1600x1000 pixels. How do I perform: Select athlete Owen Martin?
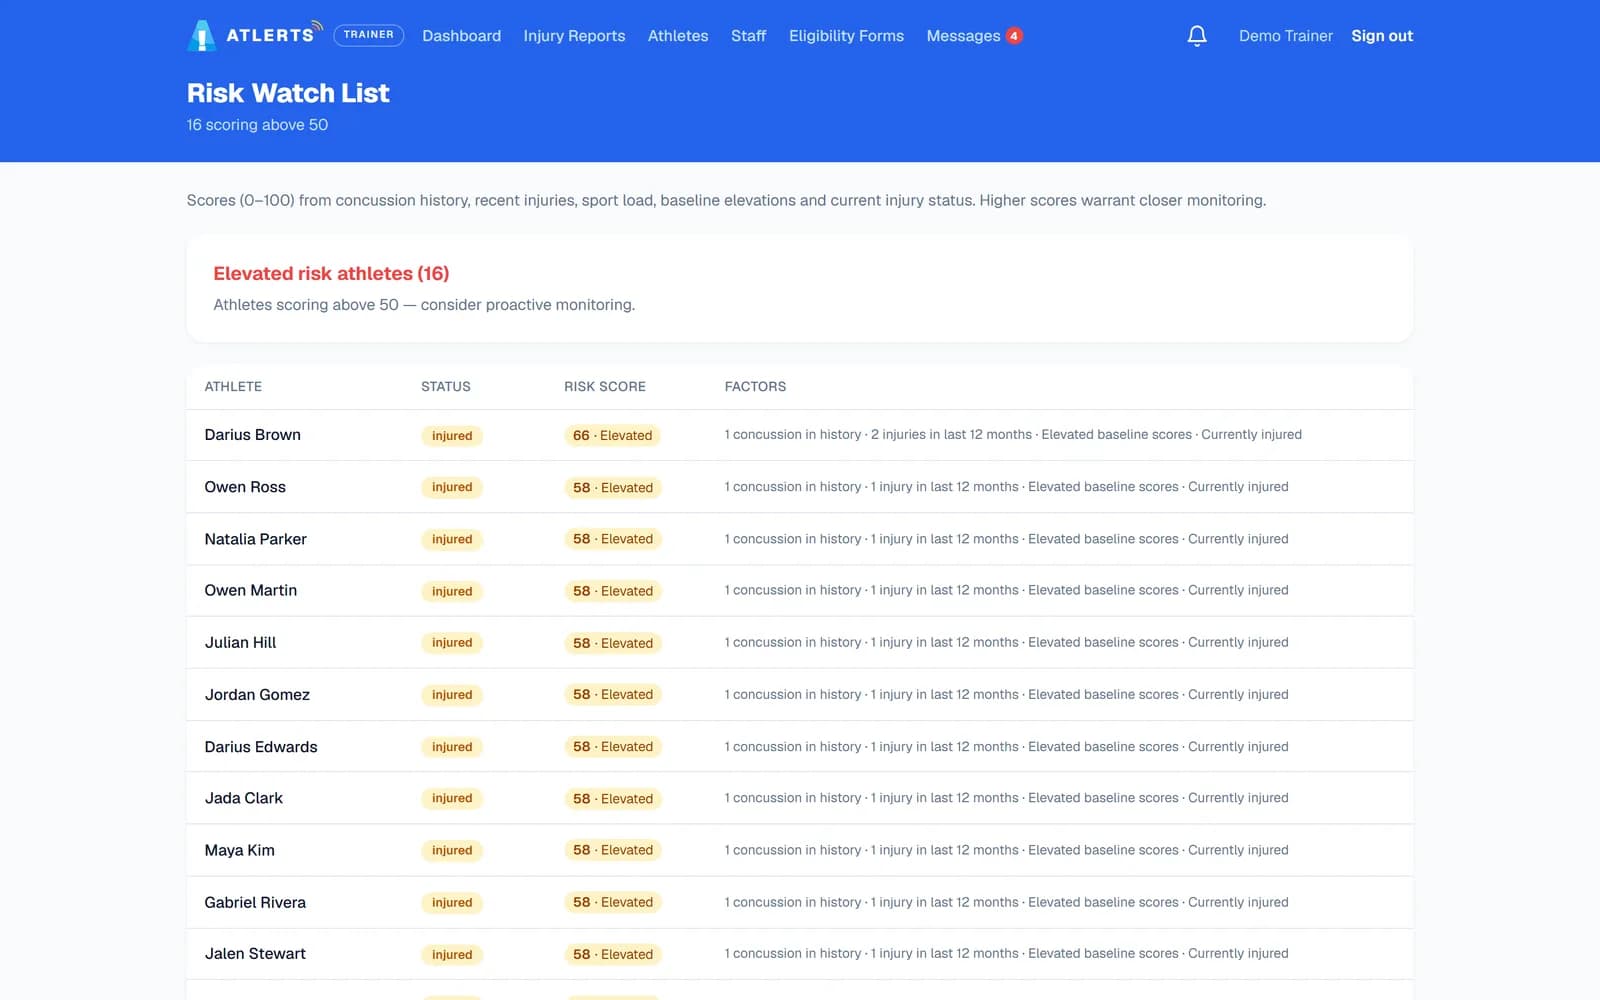coord(250,590)
